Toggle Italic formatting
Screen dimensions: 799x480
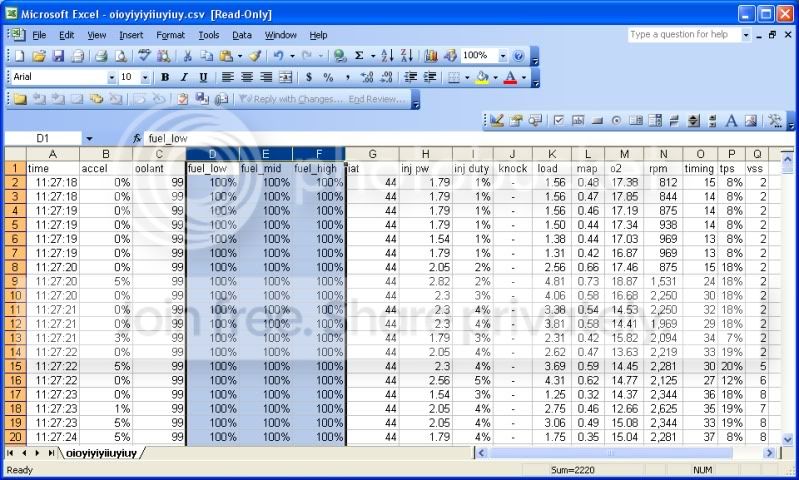[184, 77]
